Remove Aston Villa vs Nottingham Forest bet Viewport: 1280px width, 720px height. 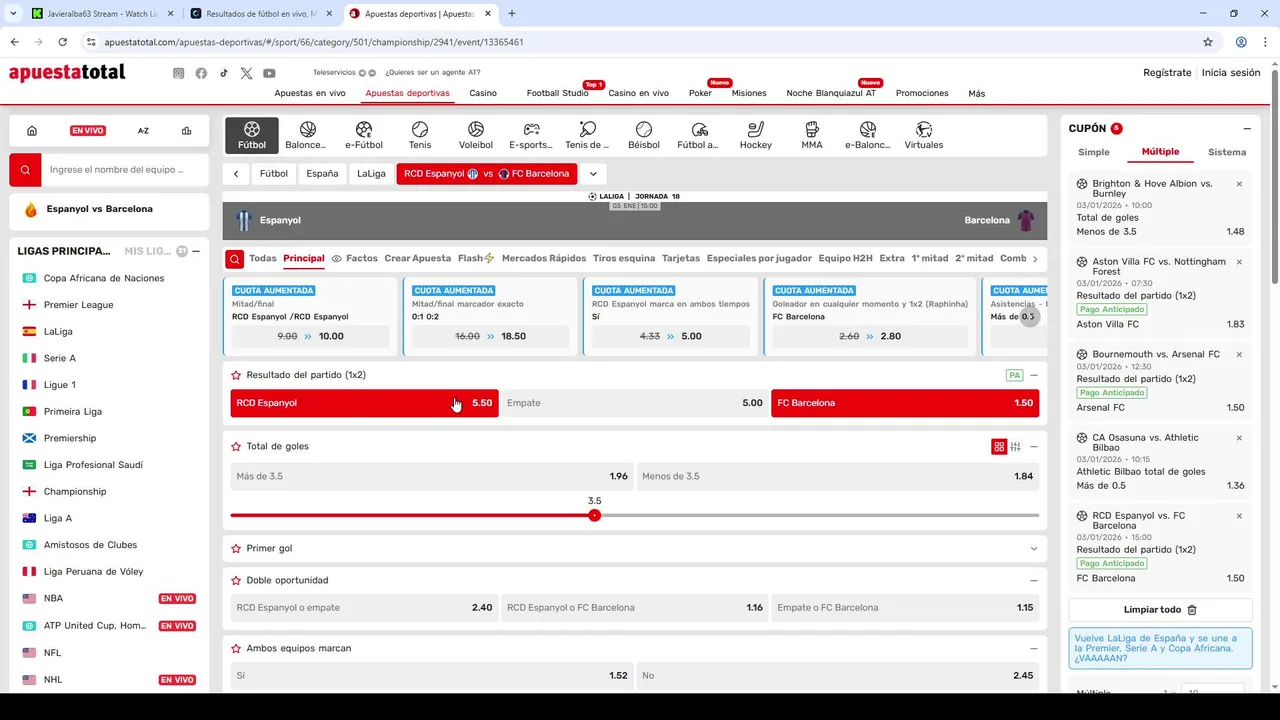coord(1239,262)
